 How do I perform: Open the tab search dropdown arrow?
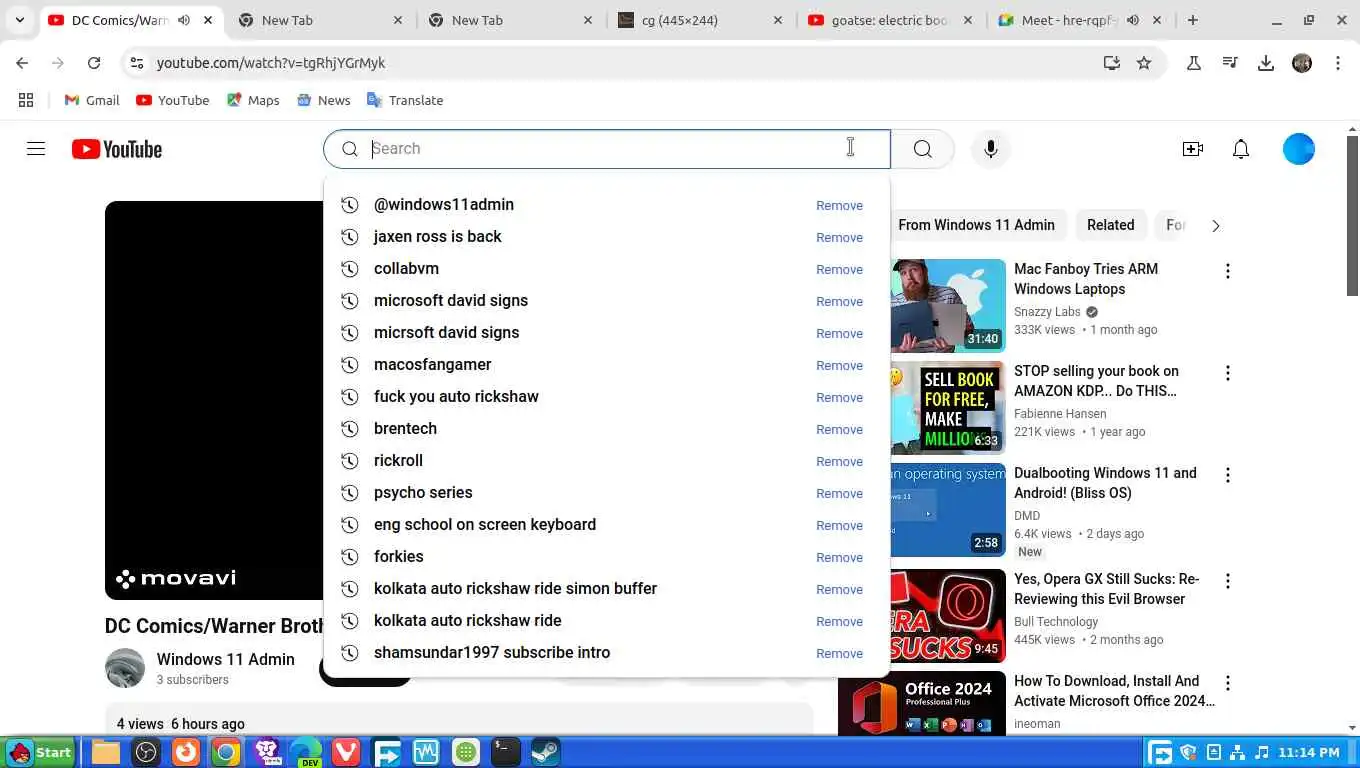pyautogui.click(x=19, y=20)
